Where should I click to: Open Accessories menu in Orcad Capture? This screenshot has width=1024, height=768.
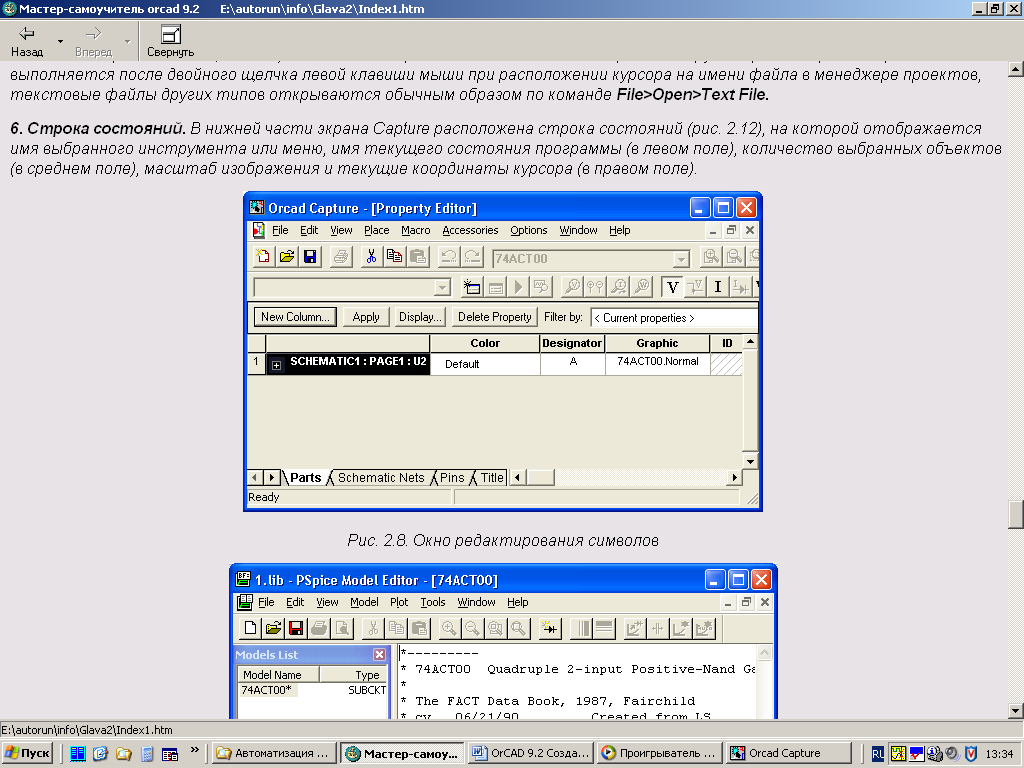click(470, 230)
